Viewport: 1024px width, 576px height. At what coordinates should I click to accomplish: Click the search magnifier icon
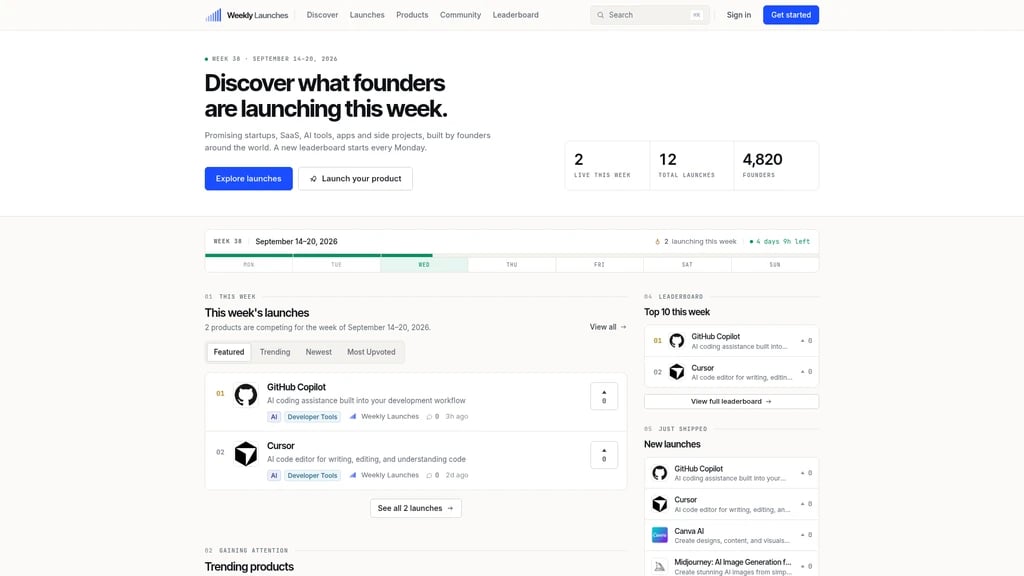[600, 15]
